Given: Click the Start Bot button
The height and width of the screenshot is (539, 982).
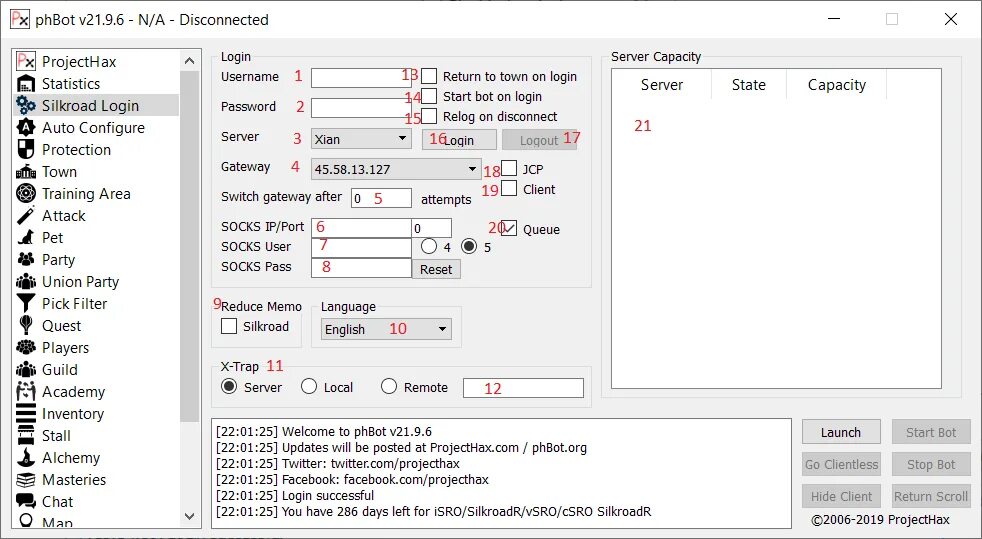Looking at the screenshot, I should click(931, 433).
